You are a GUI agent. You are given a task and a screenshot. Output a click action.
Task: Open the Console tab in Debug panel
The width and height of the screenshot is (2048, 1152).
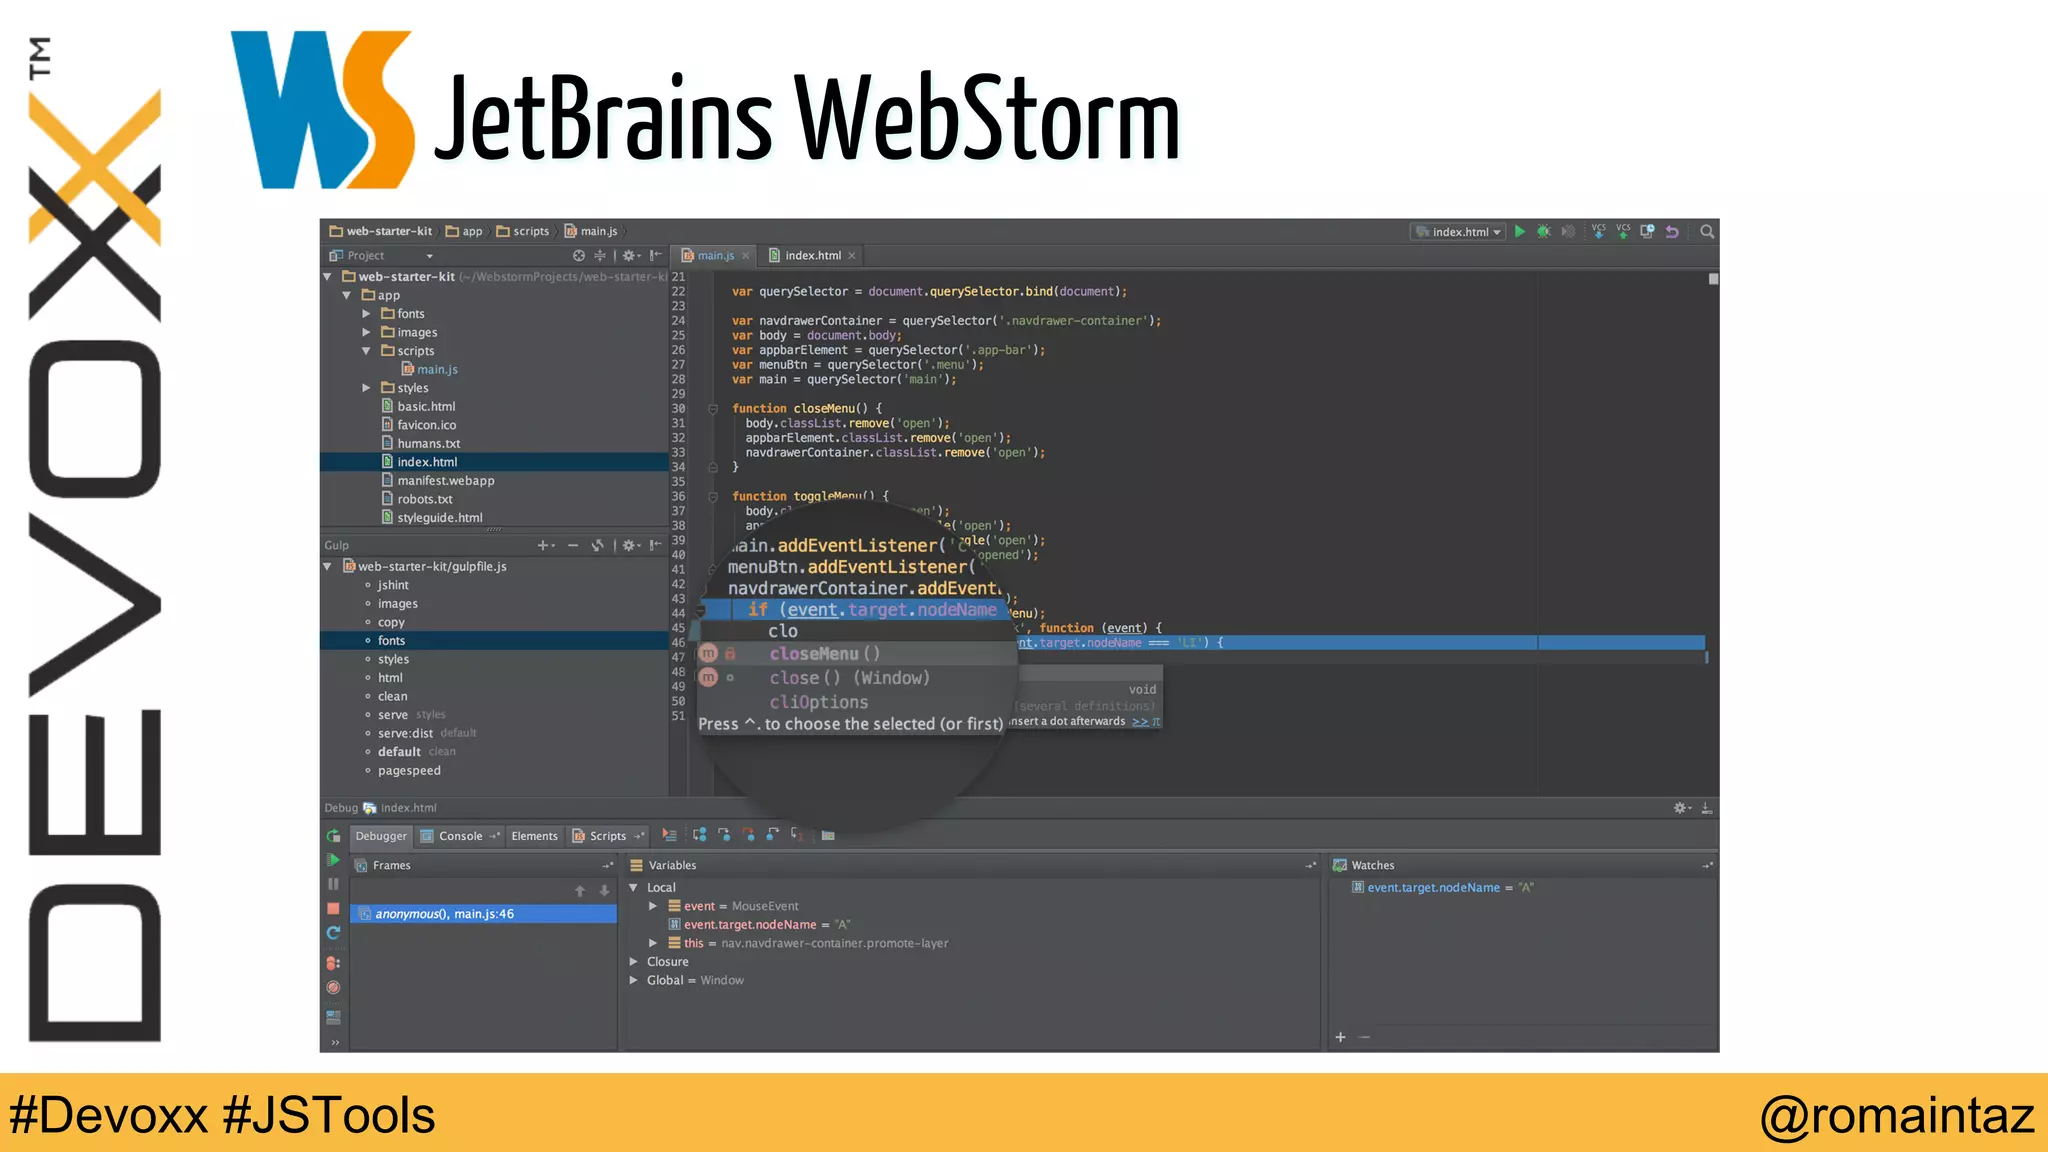point(460,836)
